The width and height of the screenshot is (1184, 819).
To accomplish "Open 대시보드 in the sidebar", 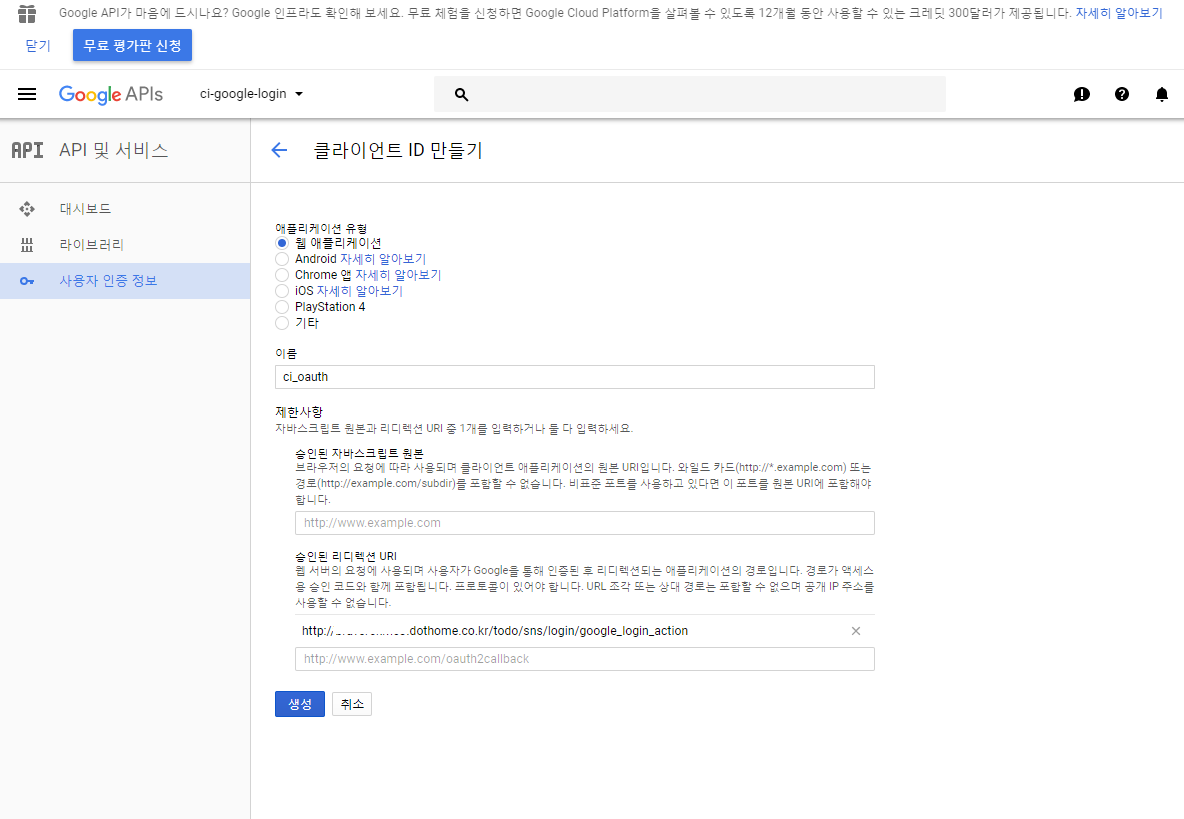I will pos(85,209).
